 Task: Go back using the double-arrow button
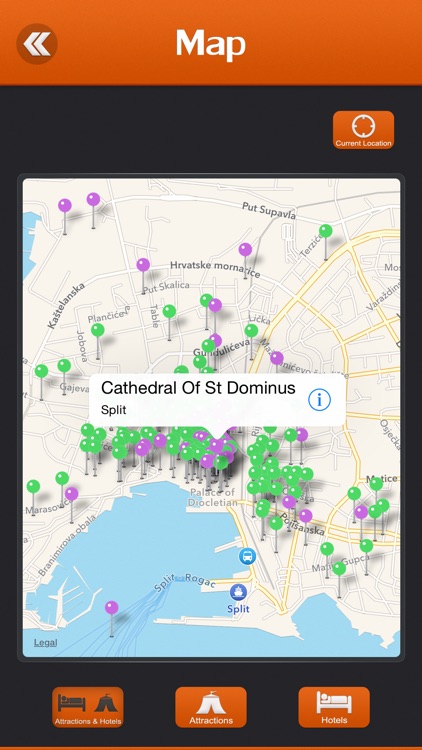(x=37, y=44)
